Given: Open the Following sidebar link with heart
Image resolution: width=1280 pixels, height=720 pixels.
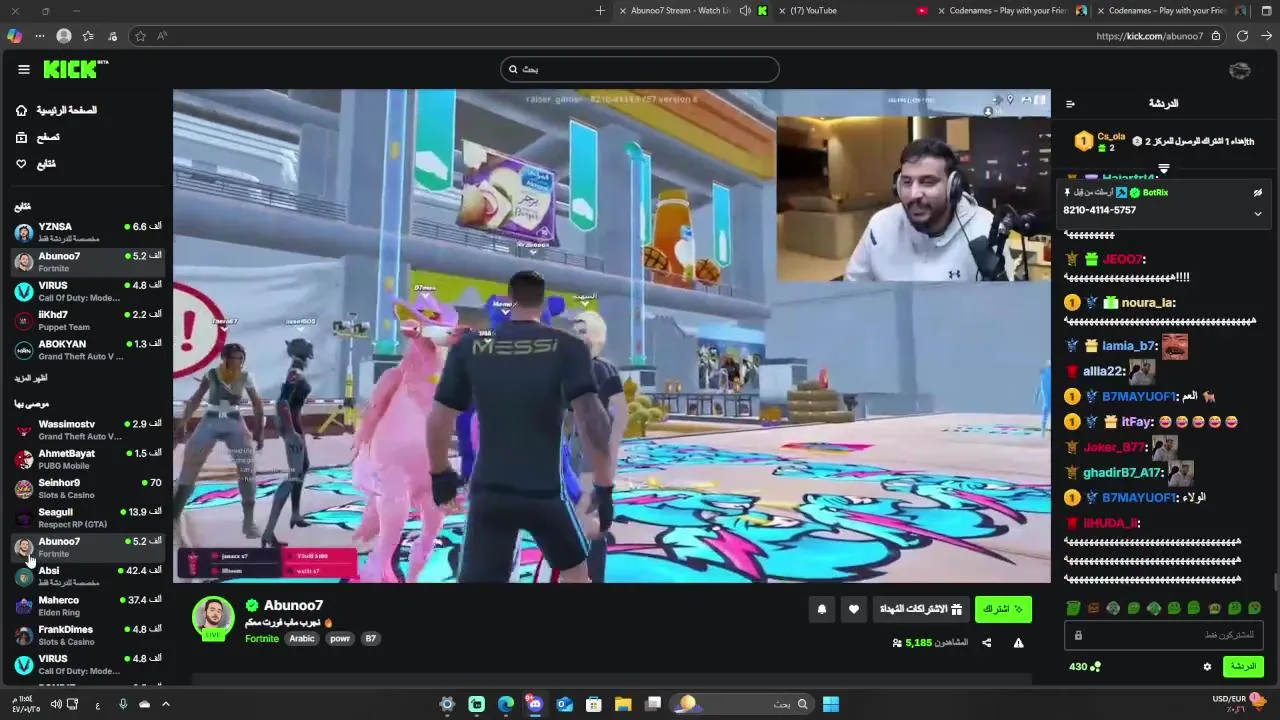Looking at the screenshot, I should (35, 164).
